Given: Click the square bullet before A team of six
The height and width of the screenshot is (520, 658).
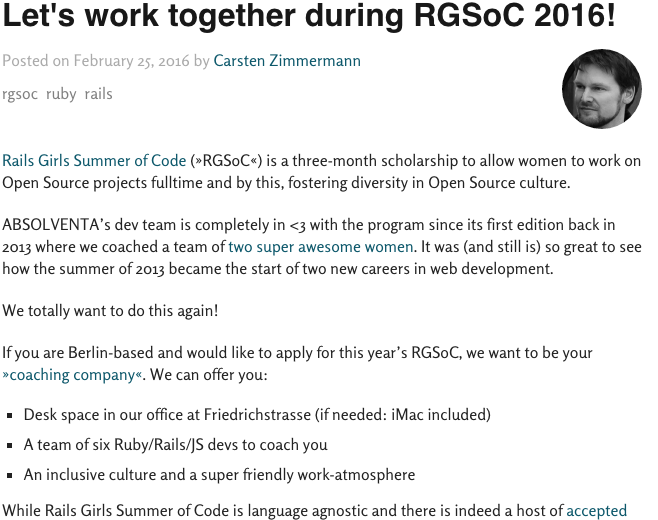Looking at the screenshot, I should pyautogui.click(x=10, y=446).
